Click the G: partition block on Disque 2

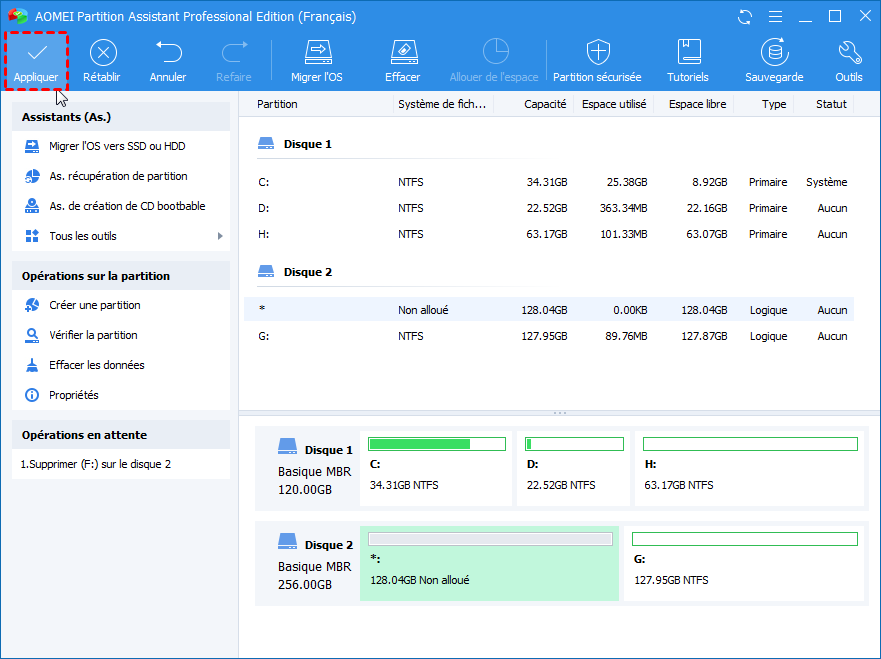pyautogui.click(x=744, y=565)
